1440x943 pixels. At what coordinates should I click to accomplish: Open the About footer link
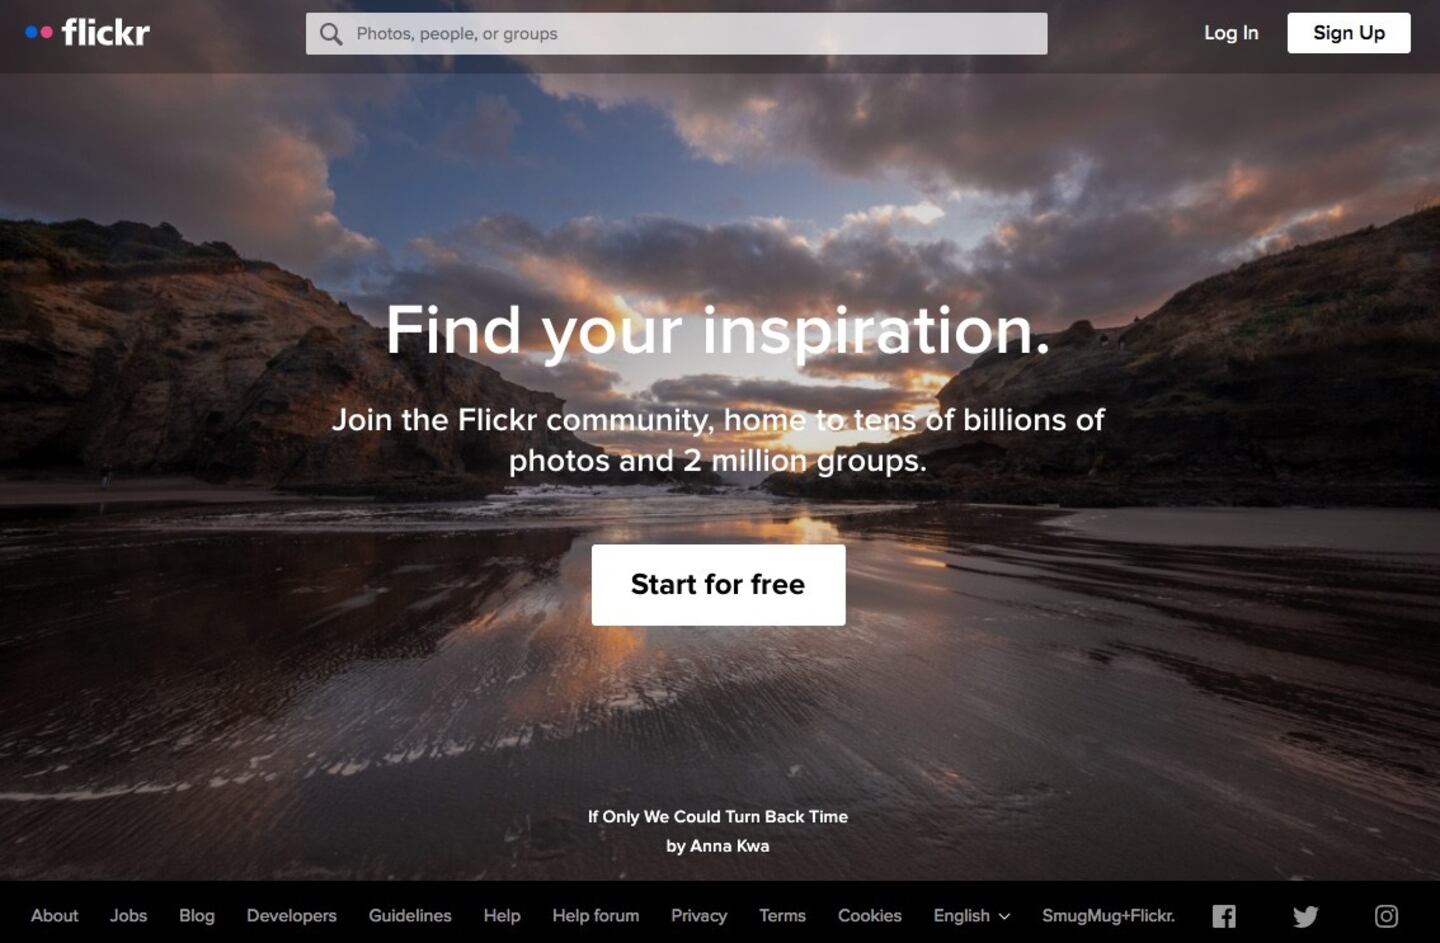[x=54, y=916]
